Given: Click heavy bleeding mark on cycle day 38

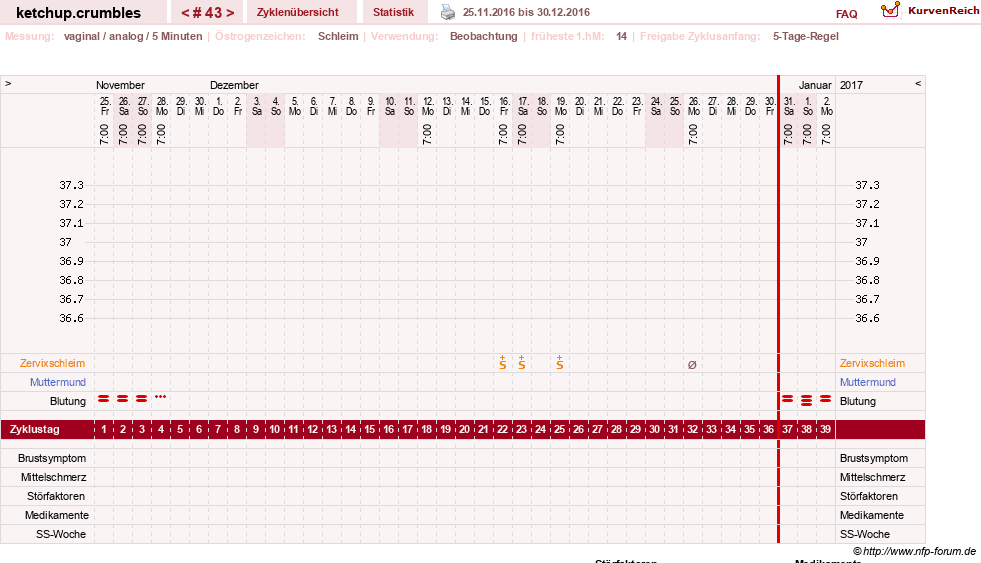Looking at the screenshot, I should tap(806, 400).
